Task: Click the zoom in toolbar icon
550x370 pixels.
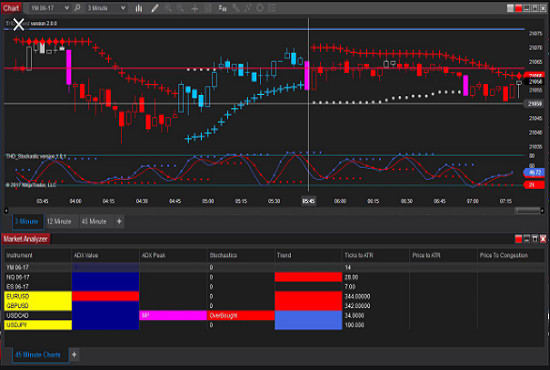Action: [168, 8]
